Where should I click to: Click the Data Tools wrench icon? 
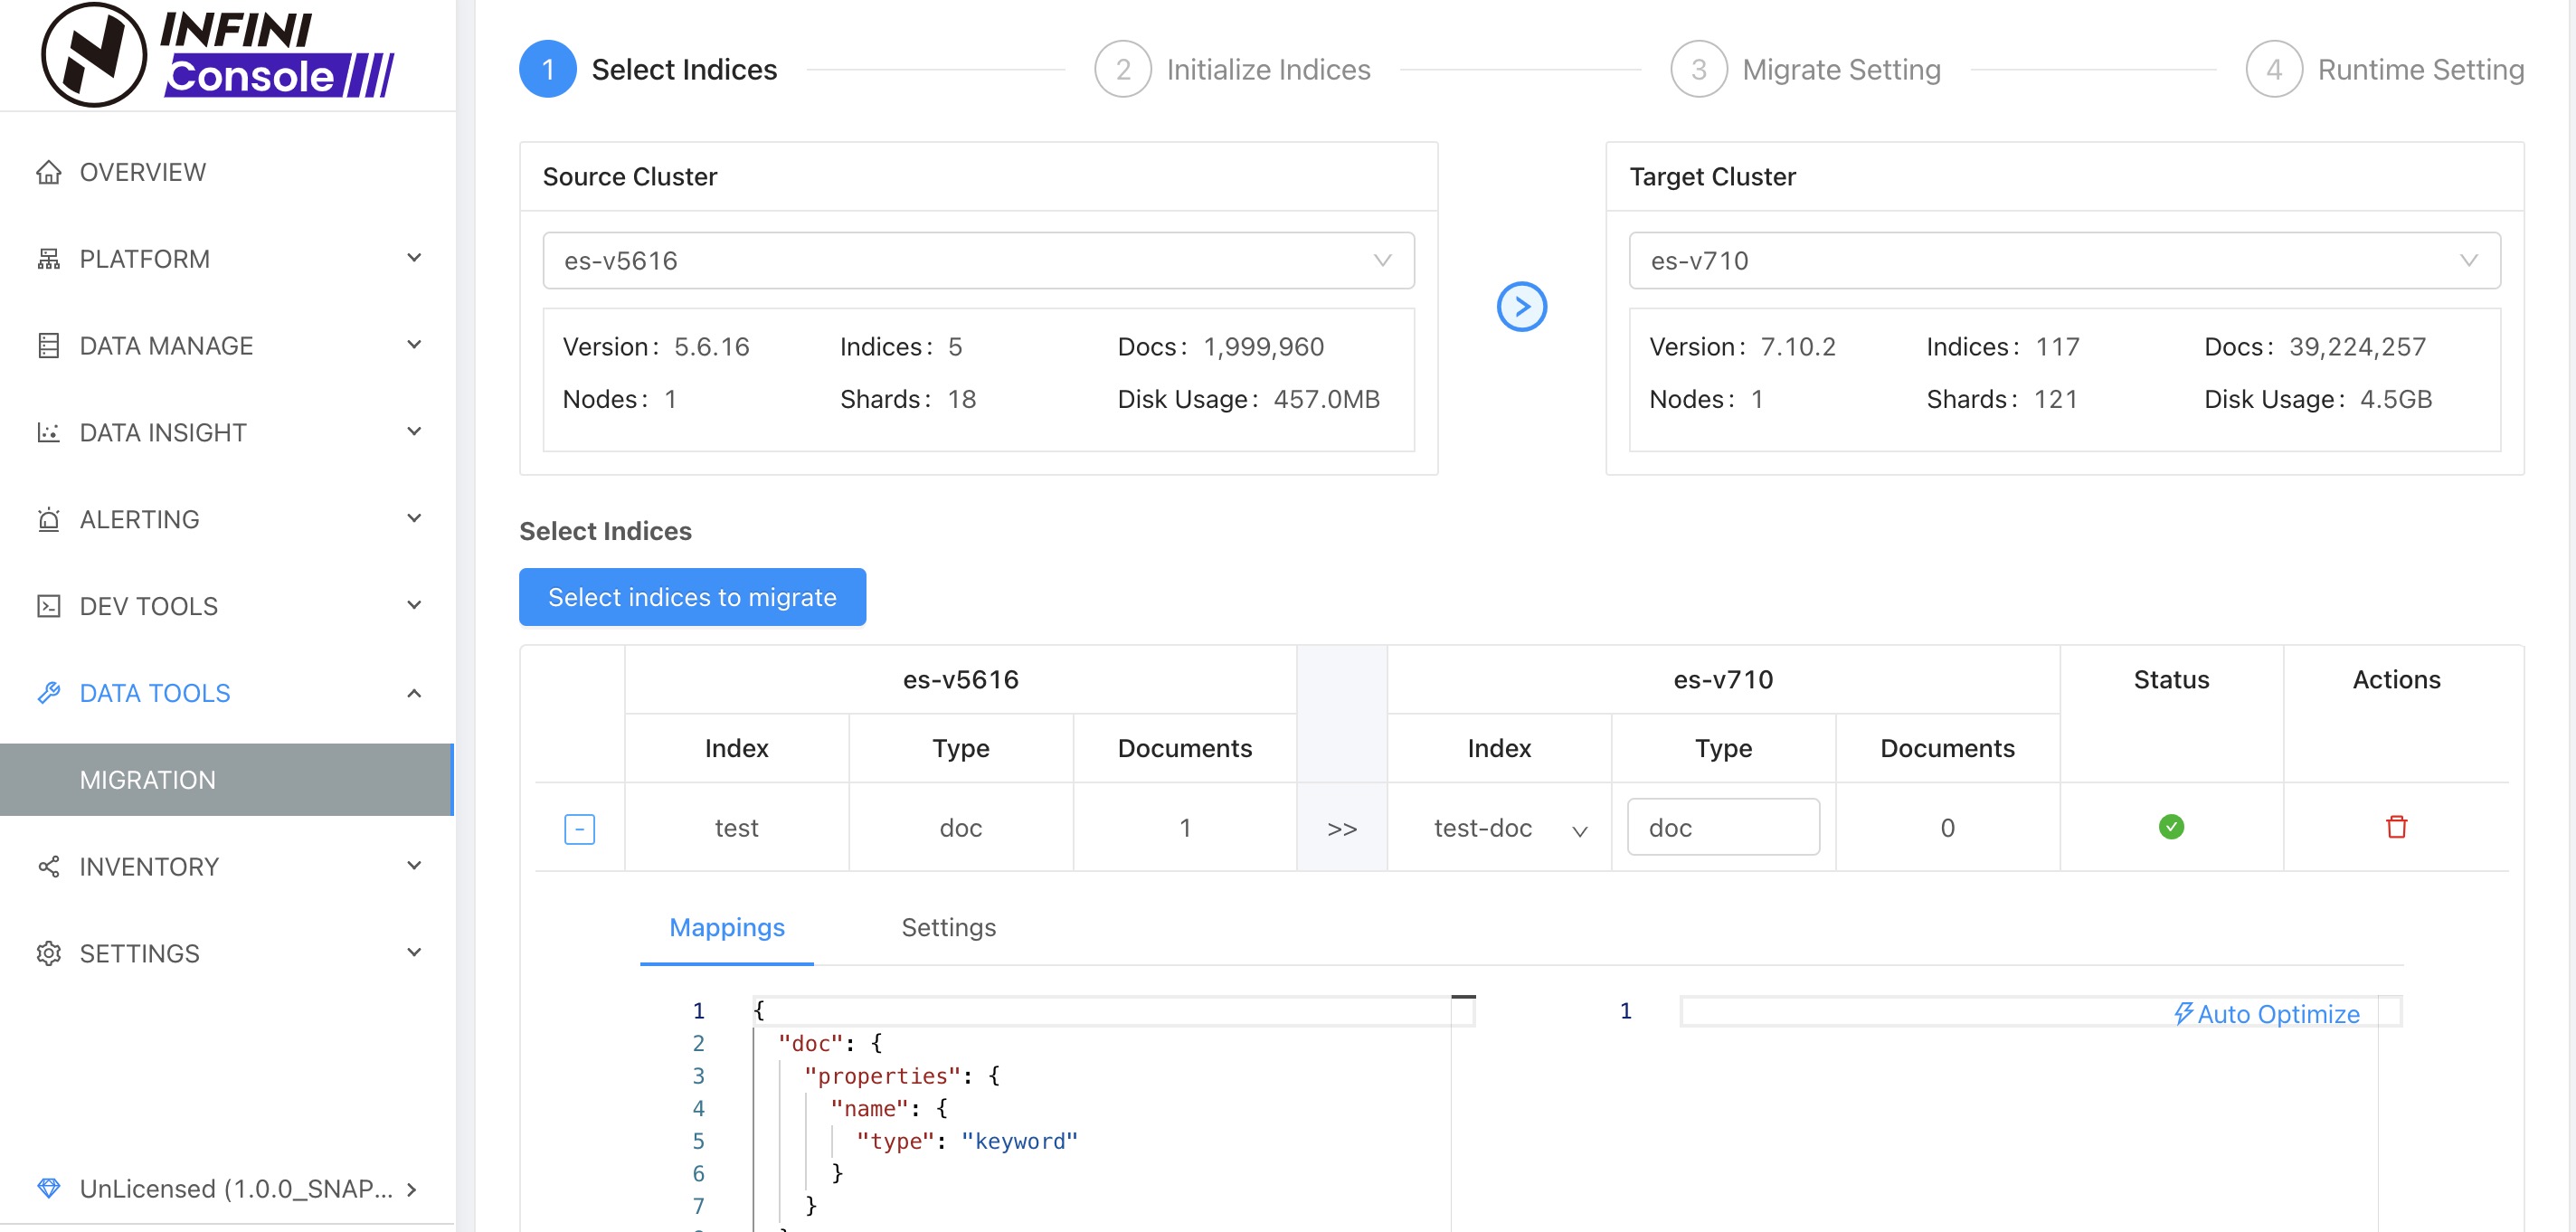point(48,693)
